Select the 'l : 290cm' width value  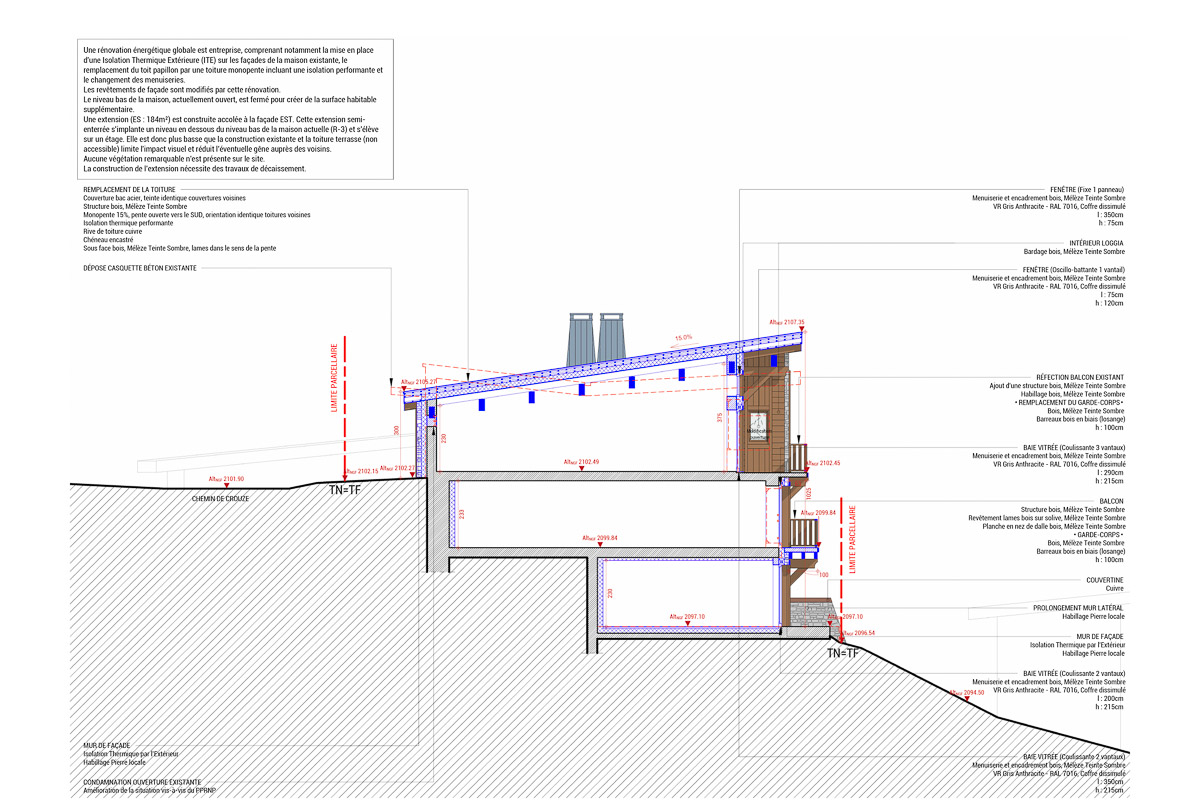1111,472
